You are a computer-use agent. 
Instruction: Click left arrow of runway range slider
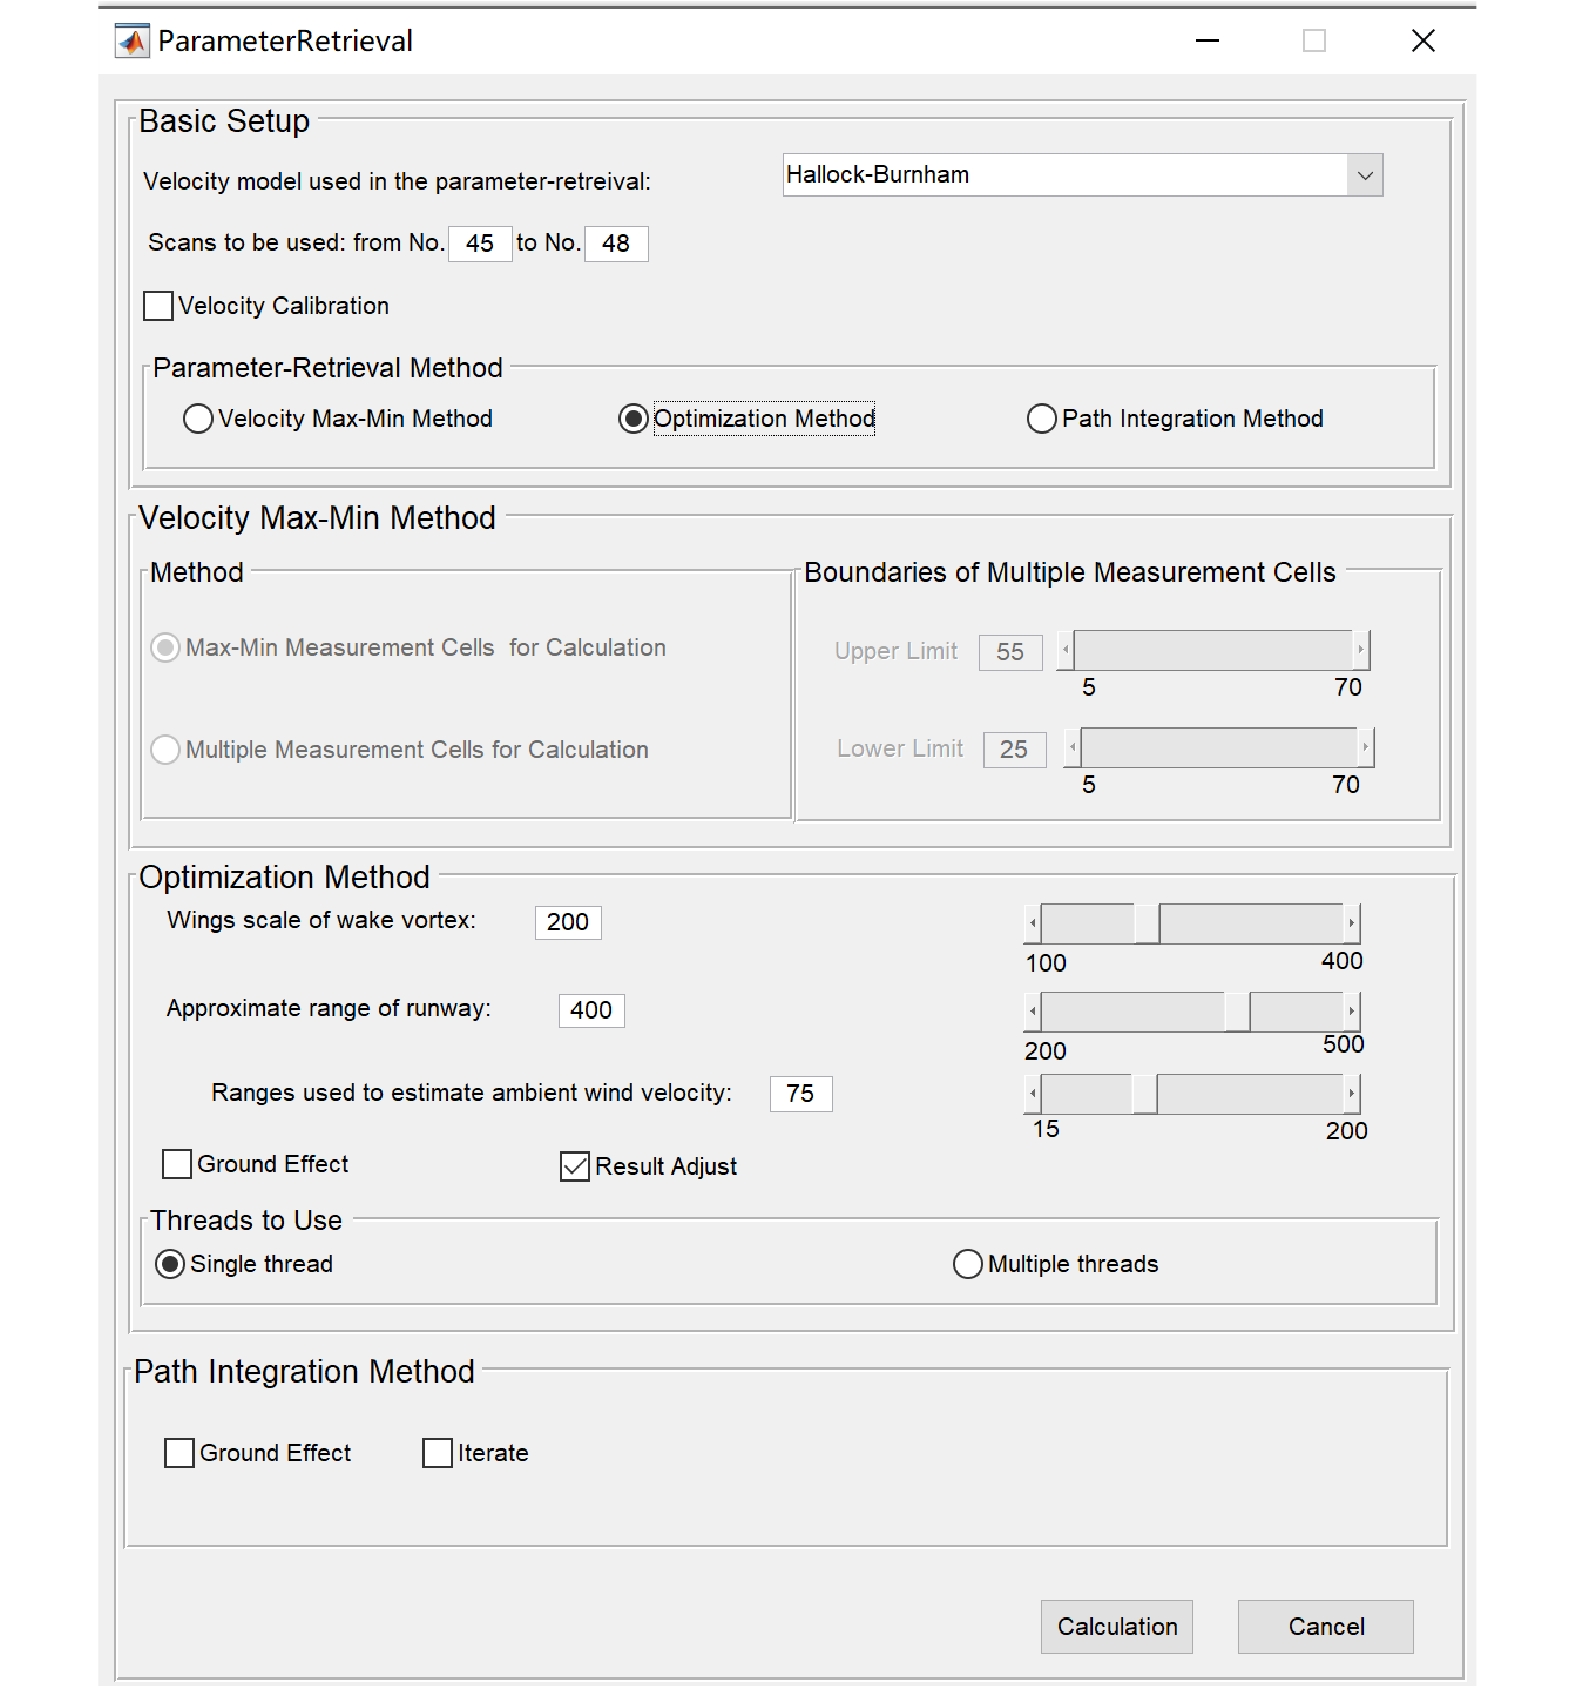1032,1011
